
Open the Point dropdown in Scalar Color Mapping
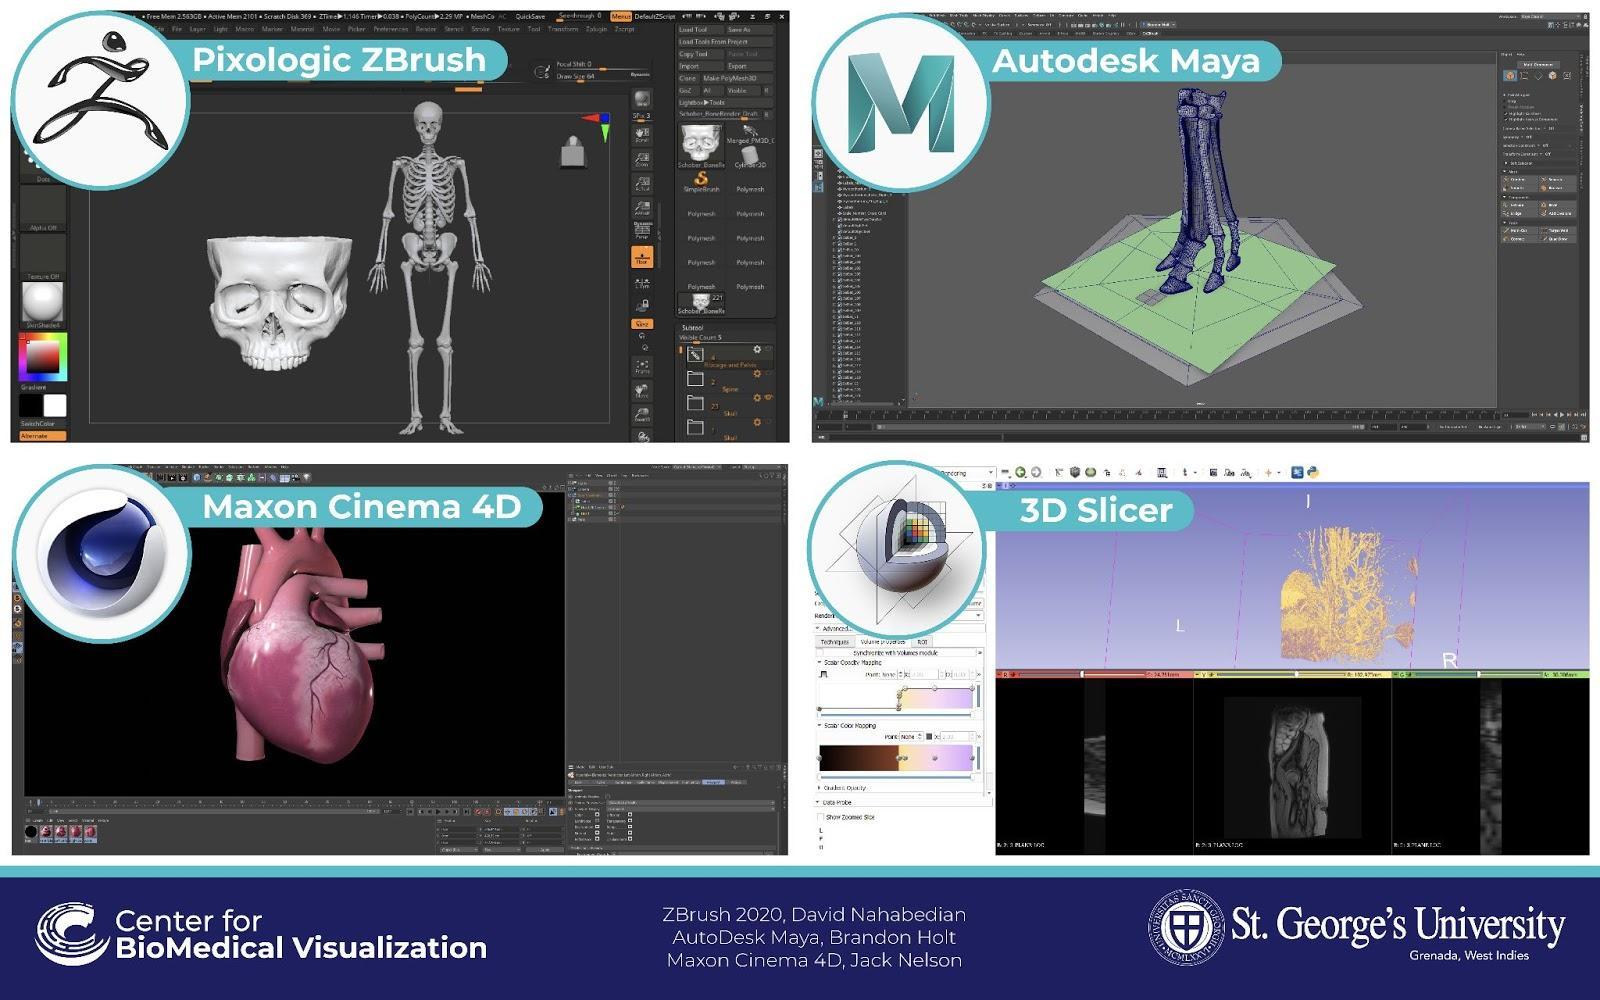[x=910, y=735]
